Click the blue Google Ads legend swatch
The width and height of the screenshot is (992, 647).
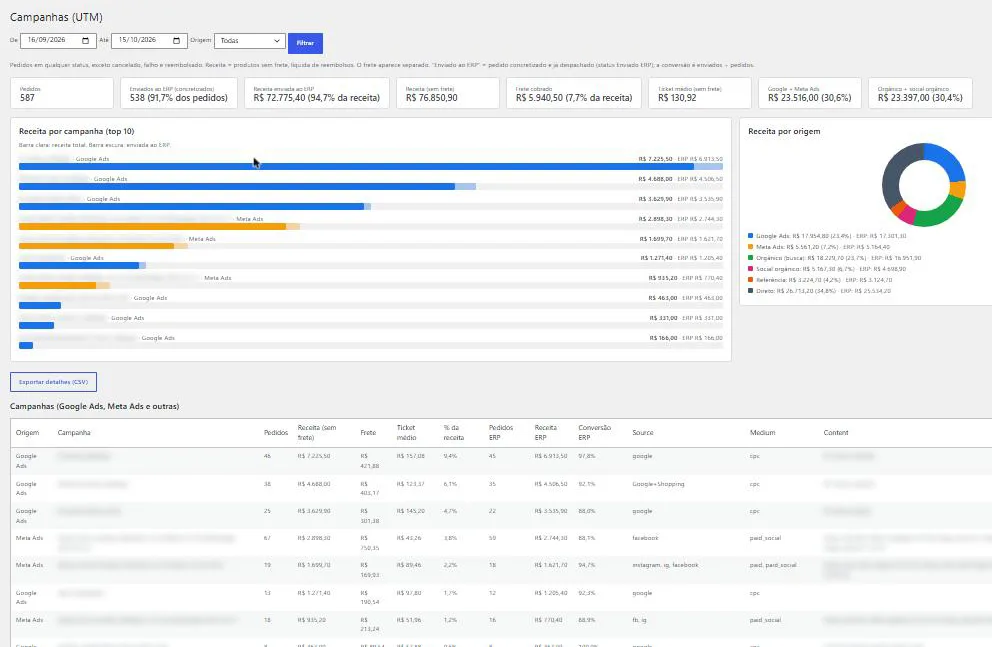click(751, 235)
